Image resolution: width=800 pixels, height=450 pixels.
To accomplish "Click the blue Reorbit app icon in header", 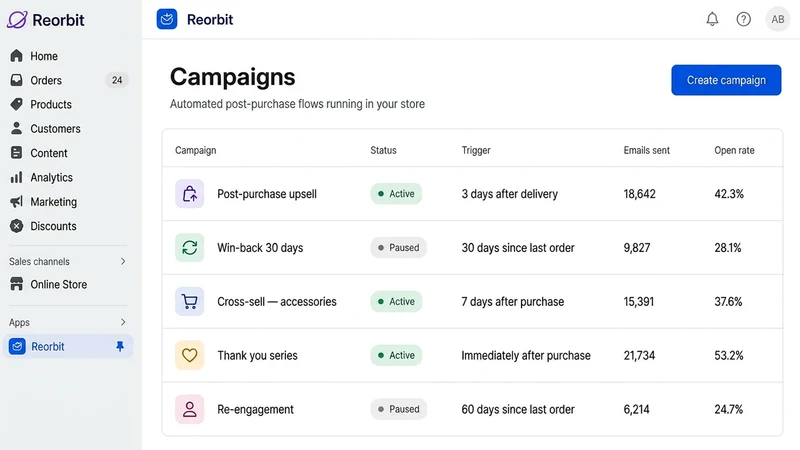I will (167, 19).
